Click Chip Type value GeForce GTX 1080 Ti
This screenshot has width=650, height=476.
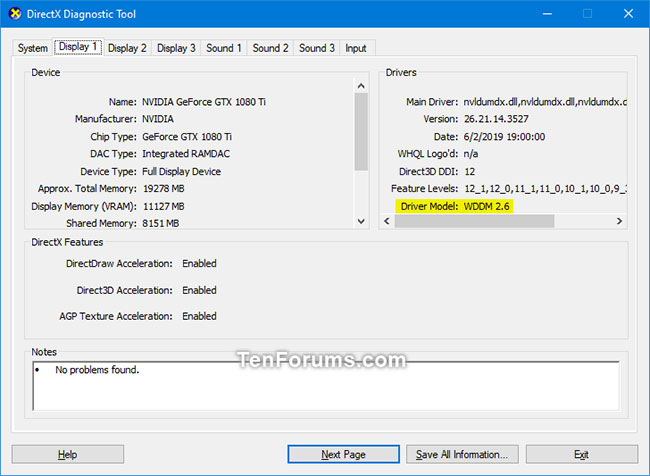tap(187, 137)
